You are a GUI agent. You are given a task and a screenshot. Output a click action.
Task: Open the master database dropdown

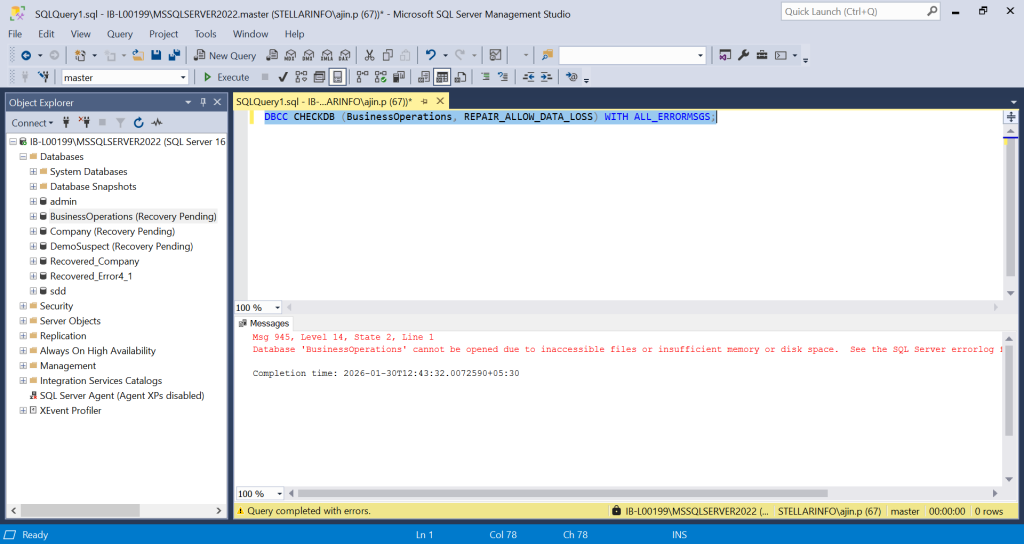coord(183,78)
